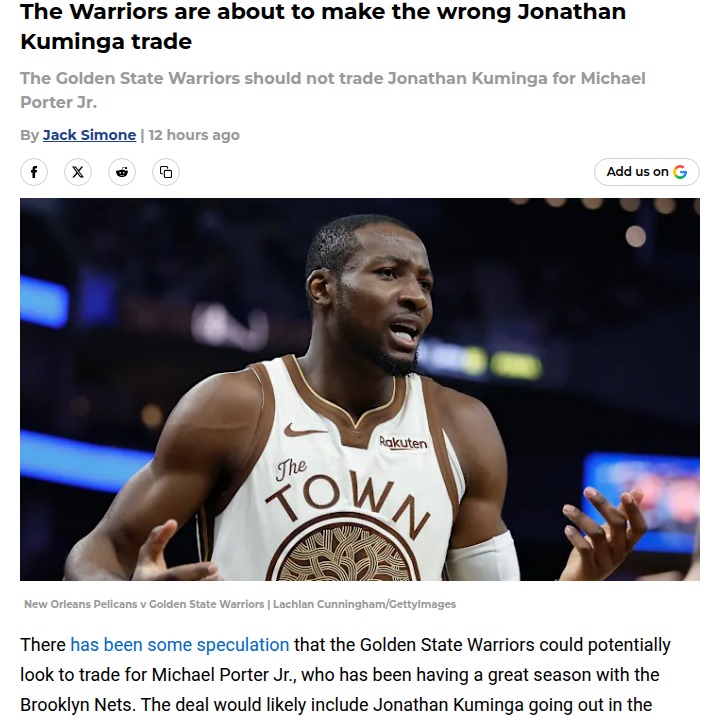Click the Rakuten patch on jersey
The height and width of the screenshot is (720, 720).
[403, 443]
